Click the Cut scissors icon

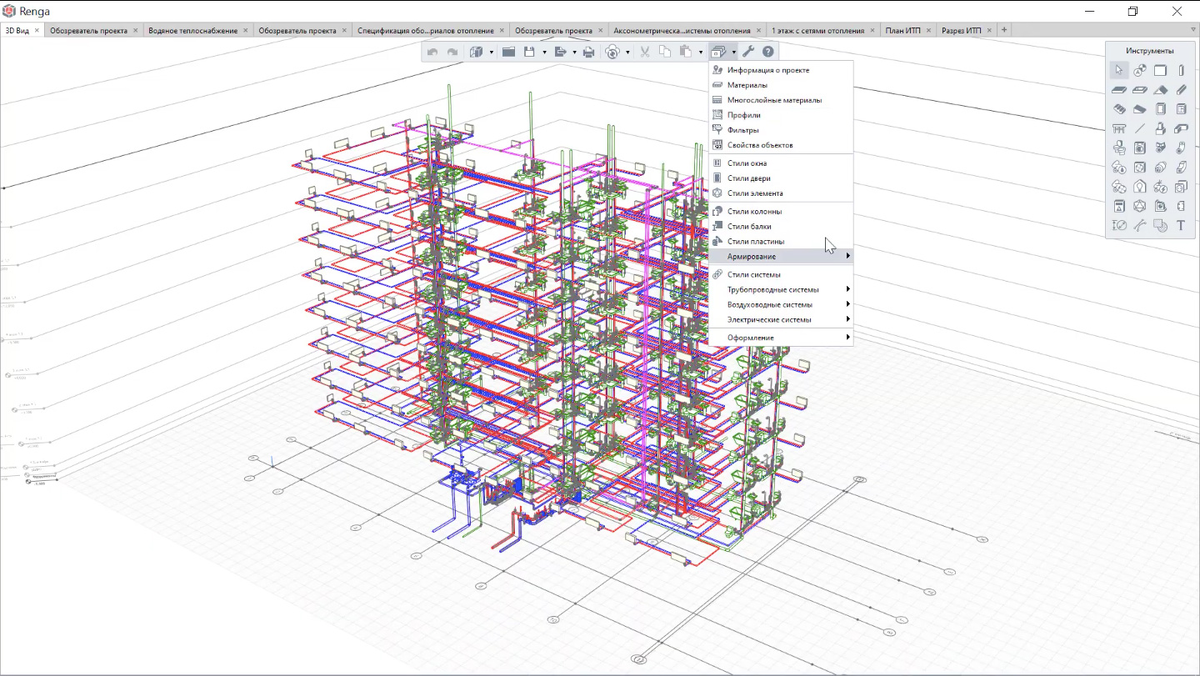coord(645,52)
